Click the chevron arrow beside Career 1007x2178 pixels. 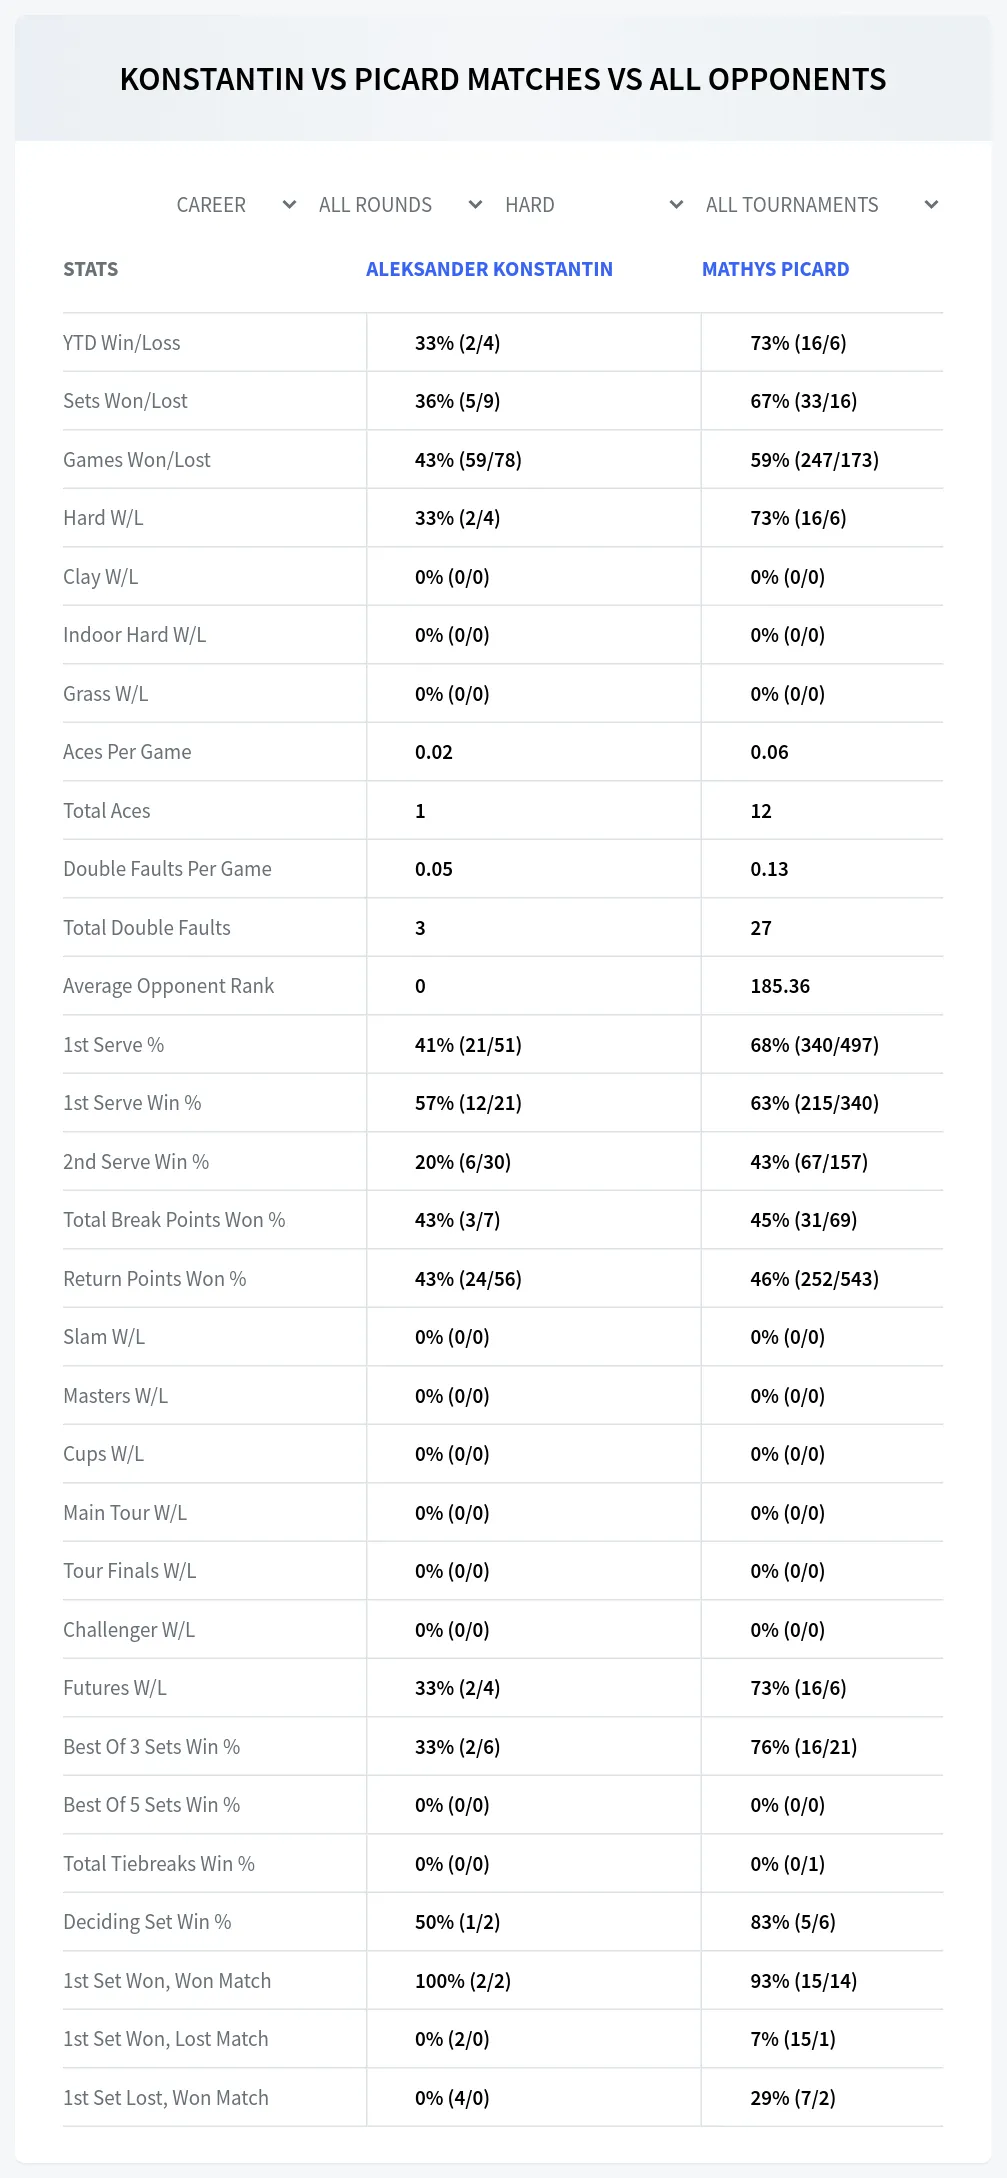coord(289,205)
